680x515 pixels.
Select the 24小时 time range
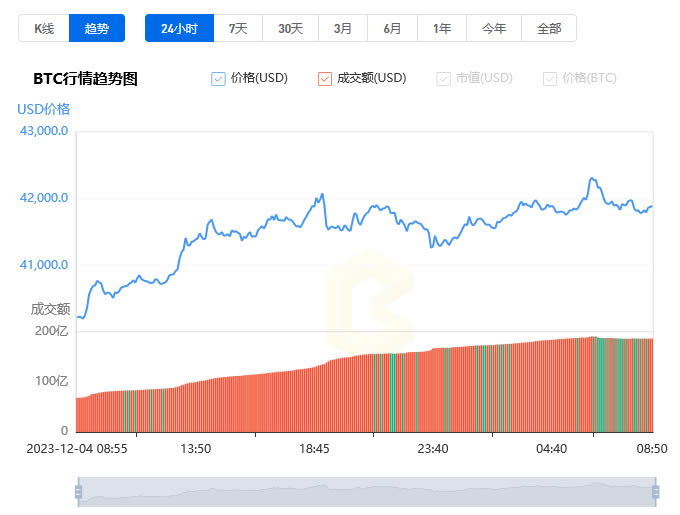(179, 28)
